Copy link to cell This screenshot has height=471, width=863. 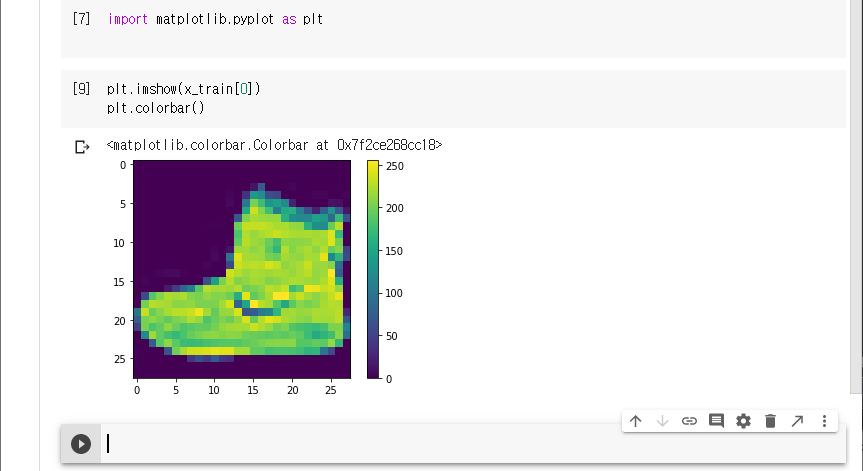tap(689, 421)
